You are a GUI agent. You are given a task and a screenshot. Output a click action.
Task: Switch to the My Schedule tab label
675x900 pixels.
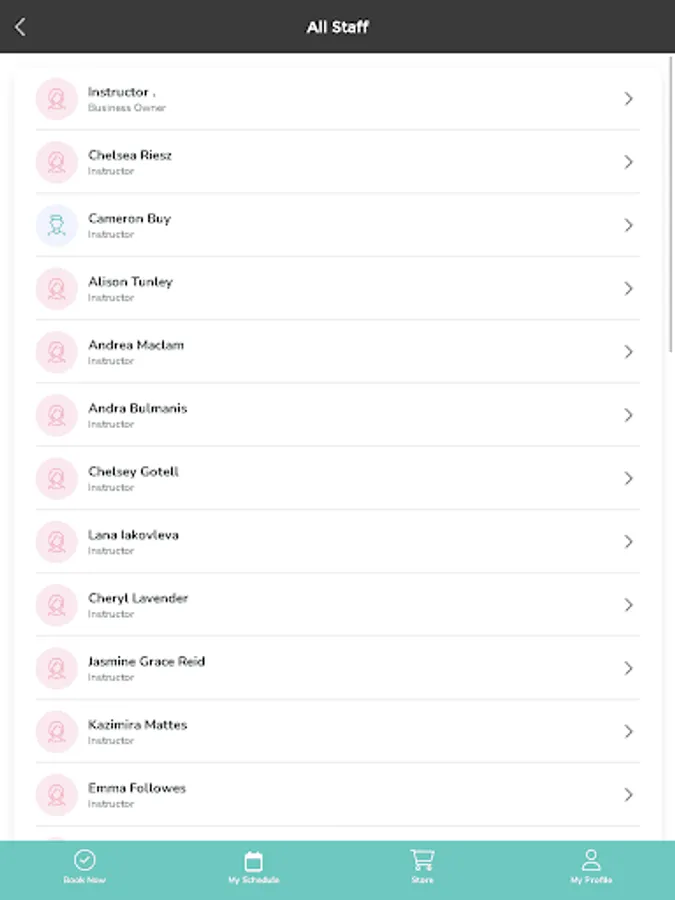tap(253, 880)
